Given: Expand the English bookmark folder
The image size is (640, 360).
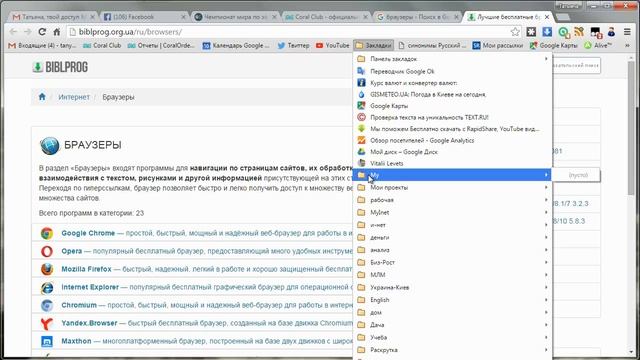Looking at the screenshot, I should pos(452,300).
